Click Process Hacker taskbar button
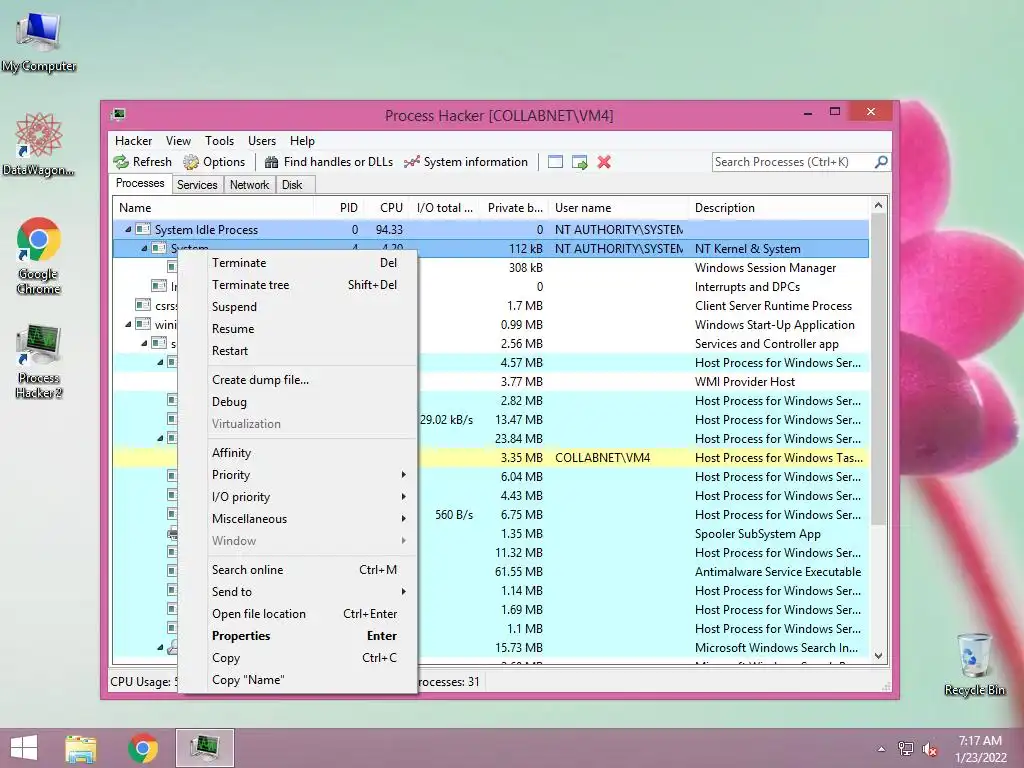The image size is (1024, 768). pyautogui.click(x=204, y=748)
